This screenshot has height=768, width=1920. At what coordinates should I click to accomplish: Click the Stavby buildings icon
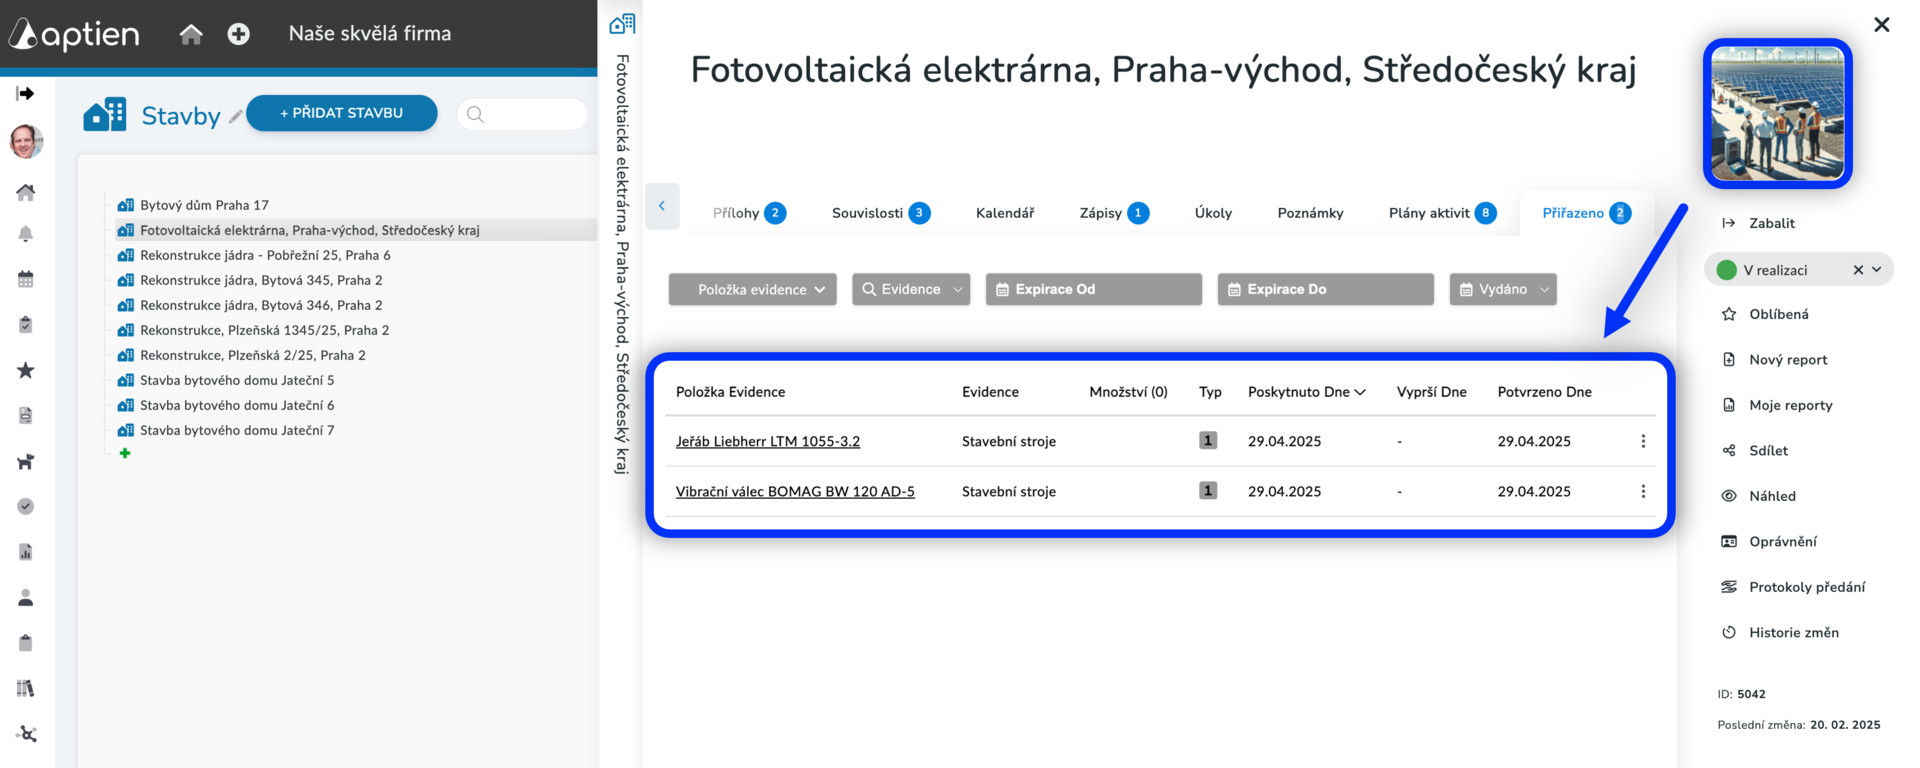coord(105,114)
